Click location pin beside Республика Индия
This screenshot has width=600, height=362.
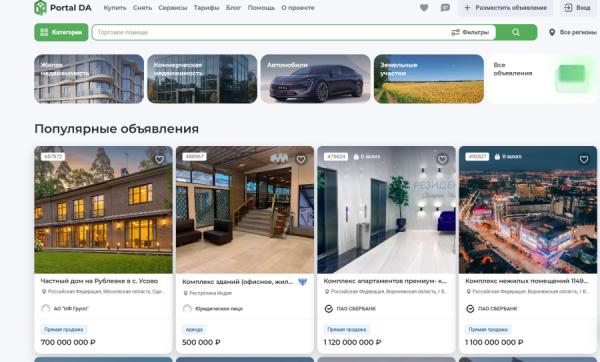[x=186, y=293]
